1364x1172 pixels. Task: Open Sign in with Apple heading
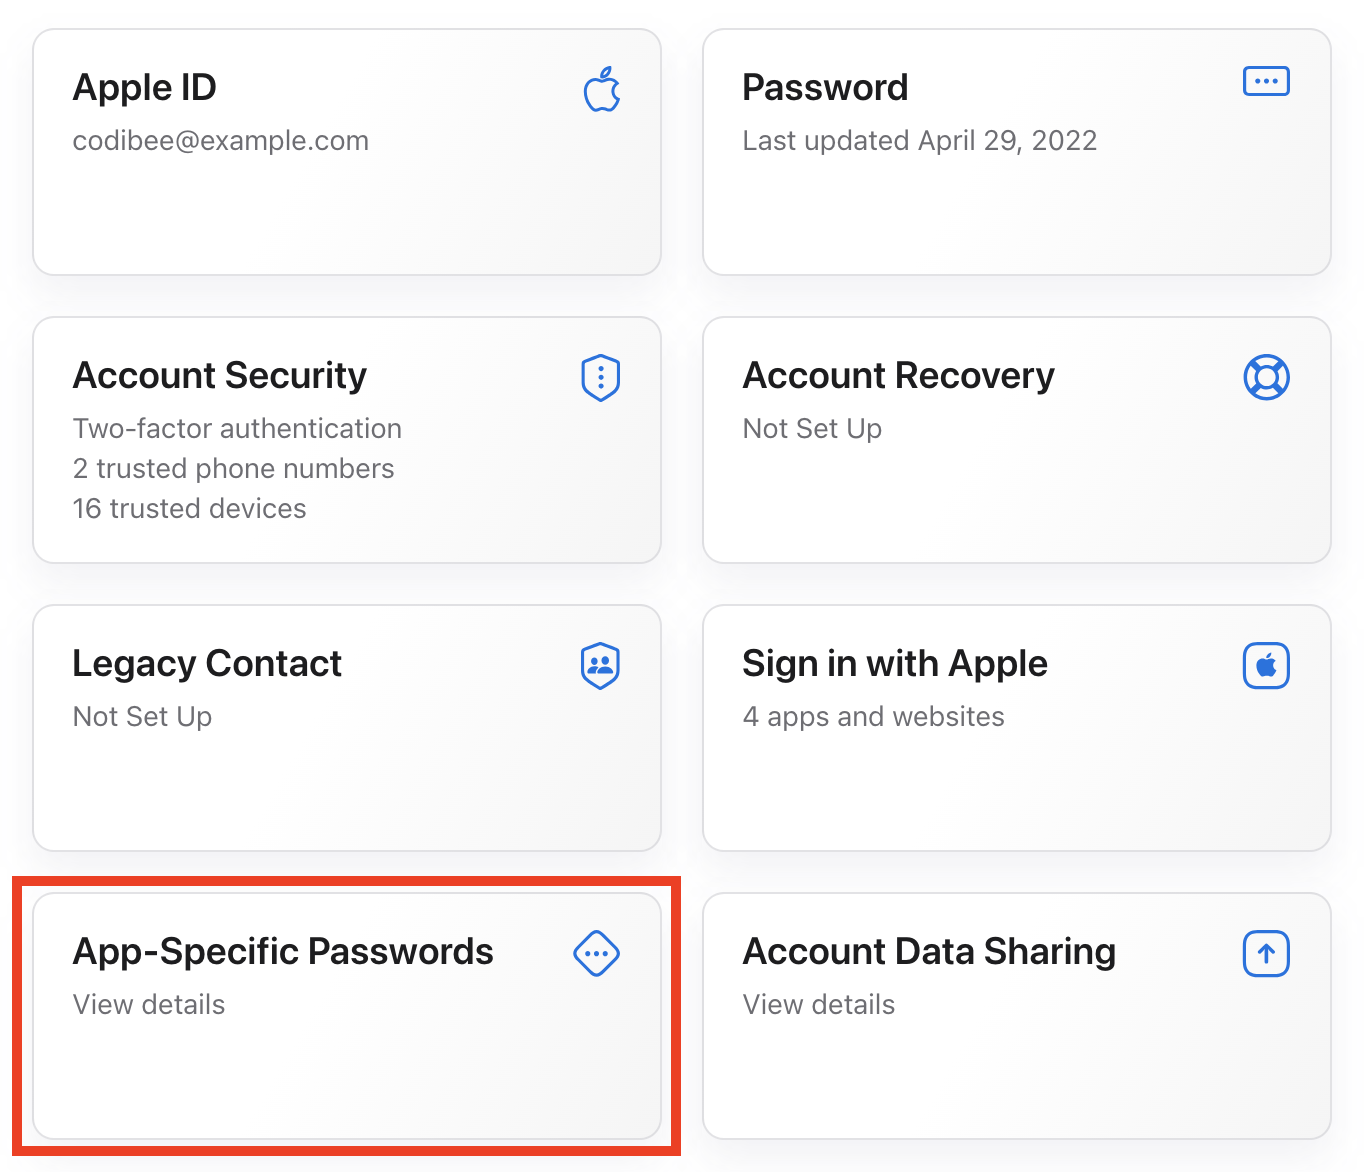click(x=894, y=664)
